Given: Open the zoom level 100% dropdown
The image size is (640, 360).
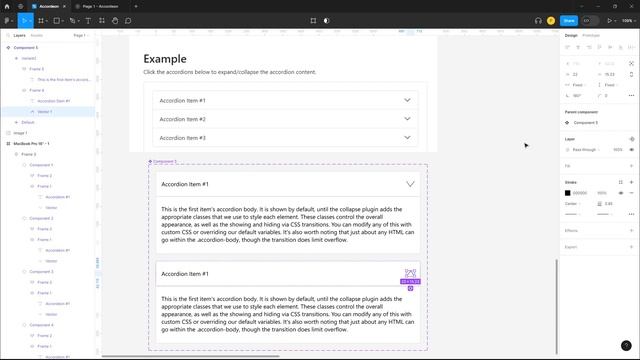Looking at the screenshot, I should [629, 20].
